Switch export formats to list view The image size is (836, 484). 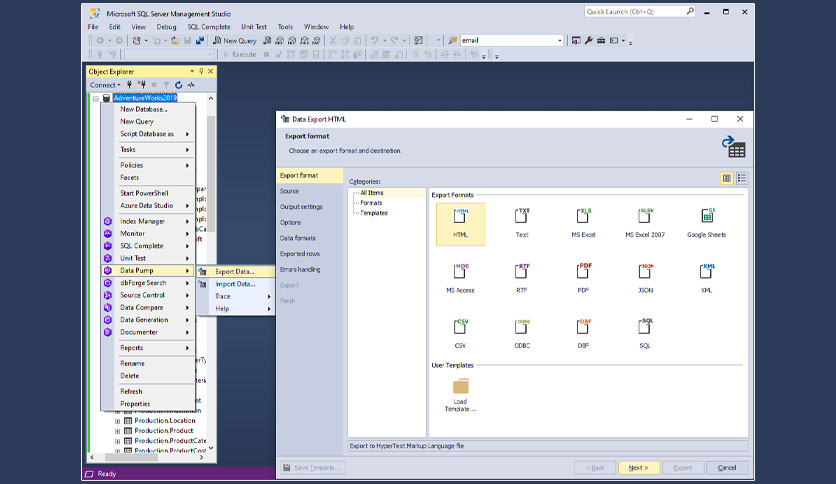pyautogui.click(x=742, y=179)
